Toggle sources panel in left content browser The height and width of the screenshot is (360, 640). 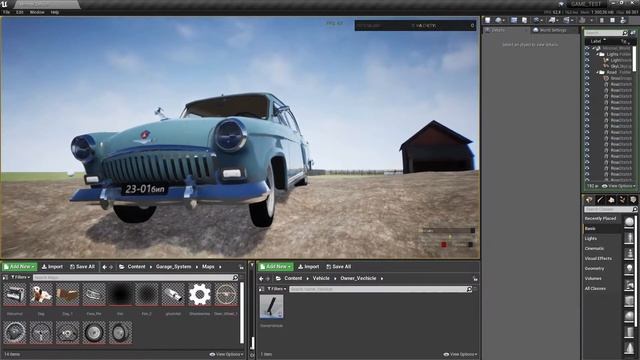(5, 278)
